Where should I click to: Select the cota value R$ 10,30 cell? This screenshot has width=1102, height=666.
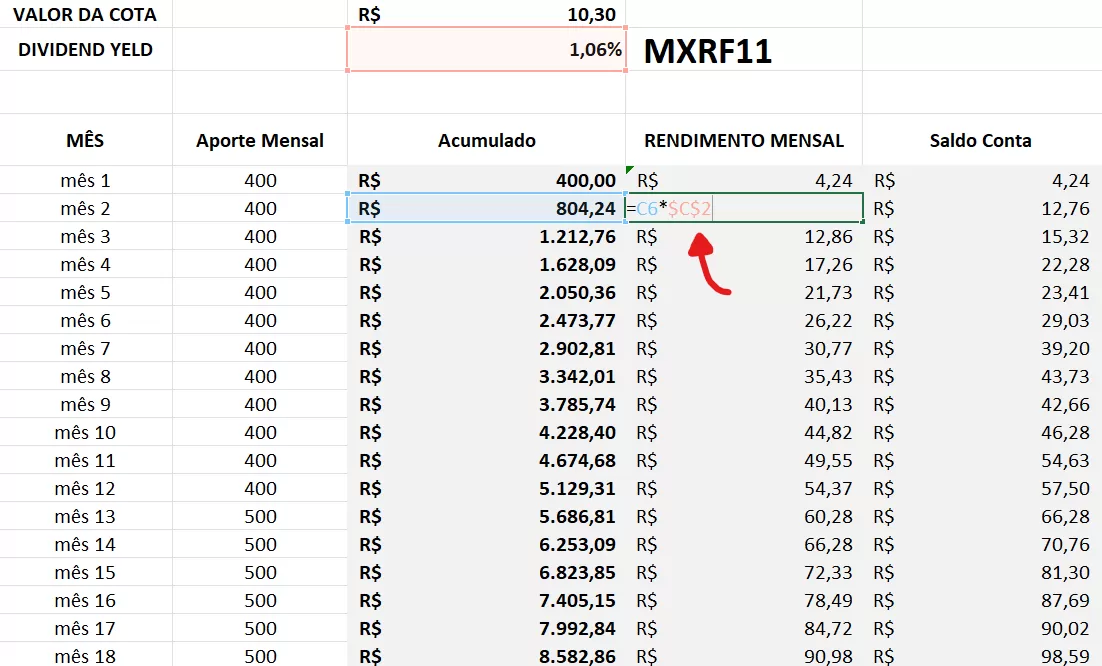pos(487,14)
